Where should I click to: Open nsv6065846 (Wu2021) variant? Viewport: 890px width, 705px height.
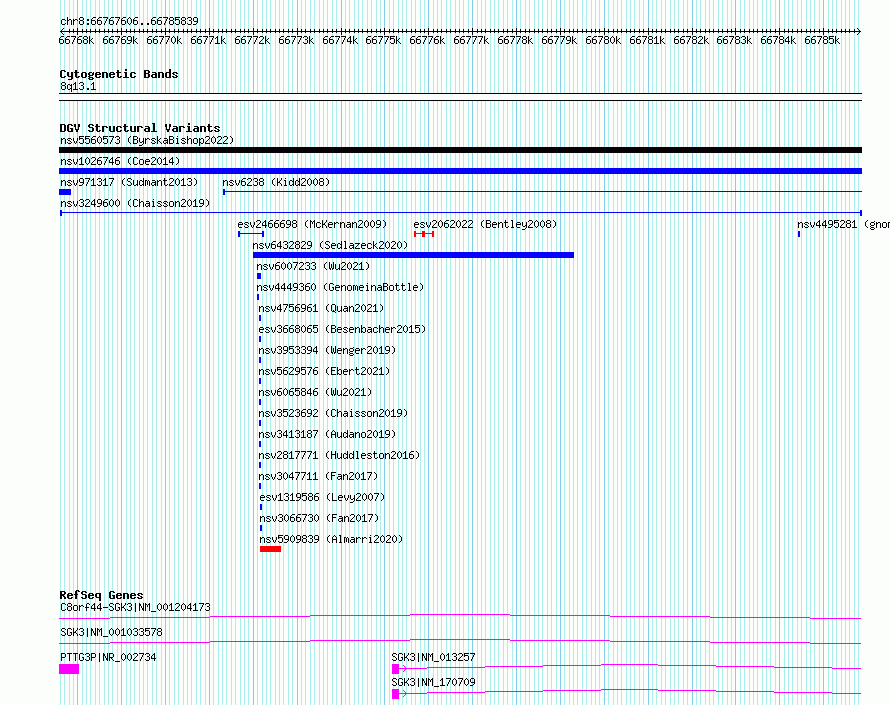pos(316,392)
